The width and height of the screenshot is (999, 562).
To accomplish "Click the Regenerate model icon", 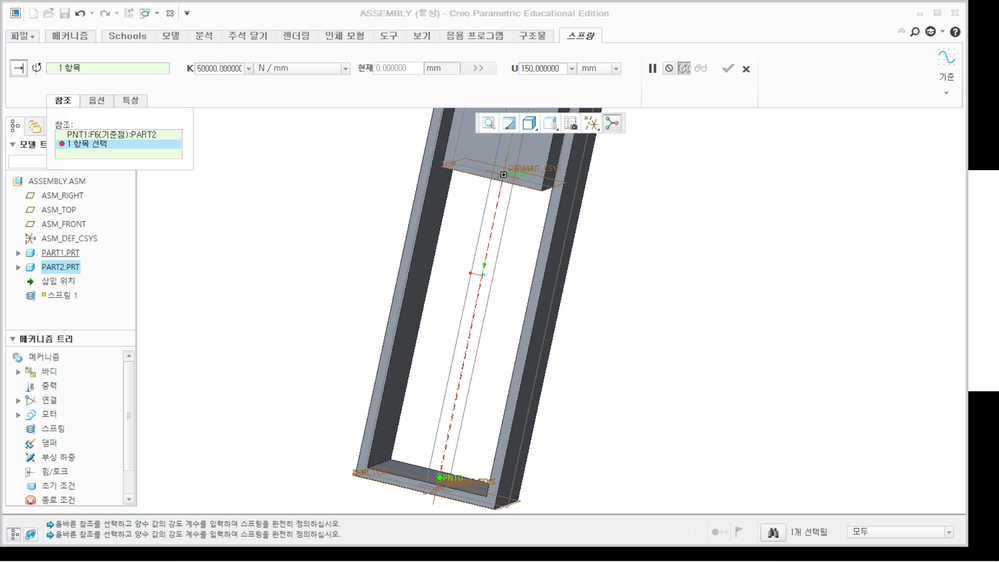I will [129, 13].
